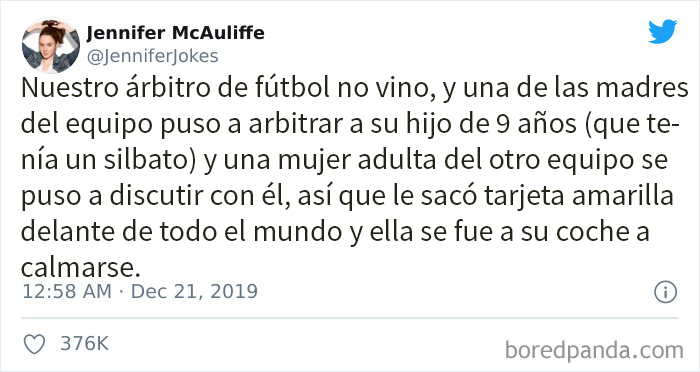700x372 pixels.
Task: Click the 12:58 AM timestamp
Action: [x=67, y=292]
